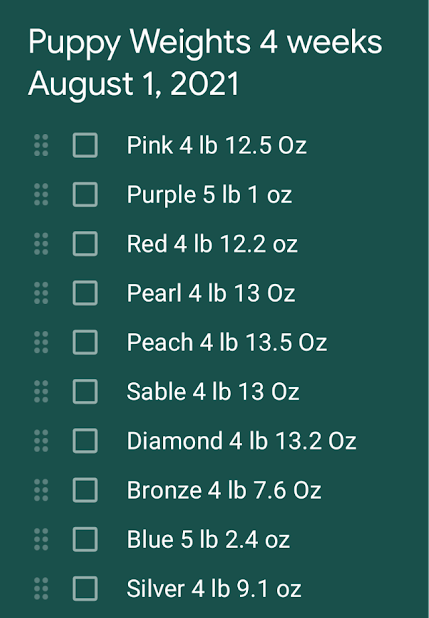
Task: Click the Blue 5 lb 2.4 oz text
Action: (208, 540)
